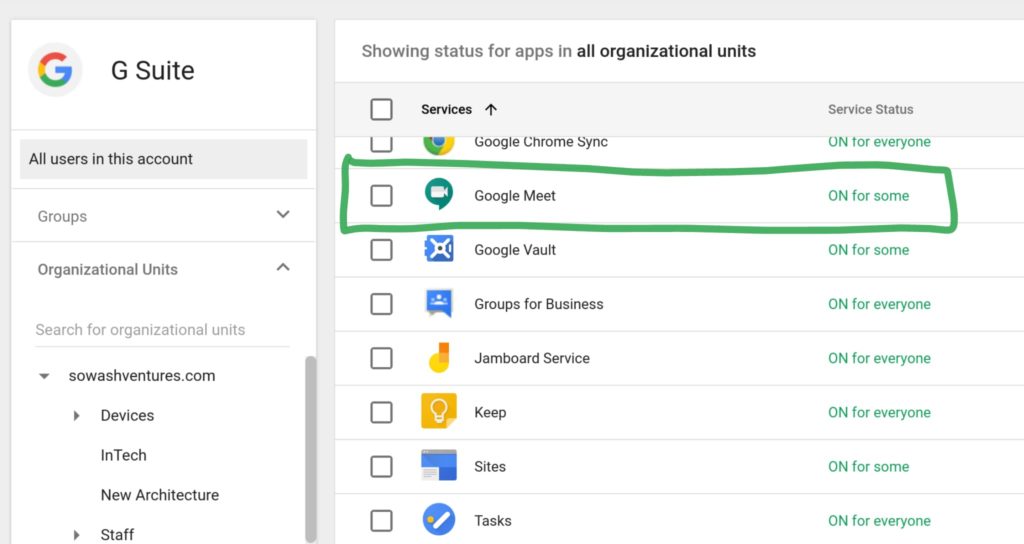Select the New Architecture organizational unit

160,495
